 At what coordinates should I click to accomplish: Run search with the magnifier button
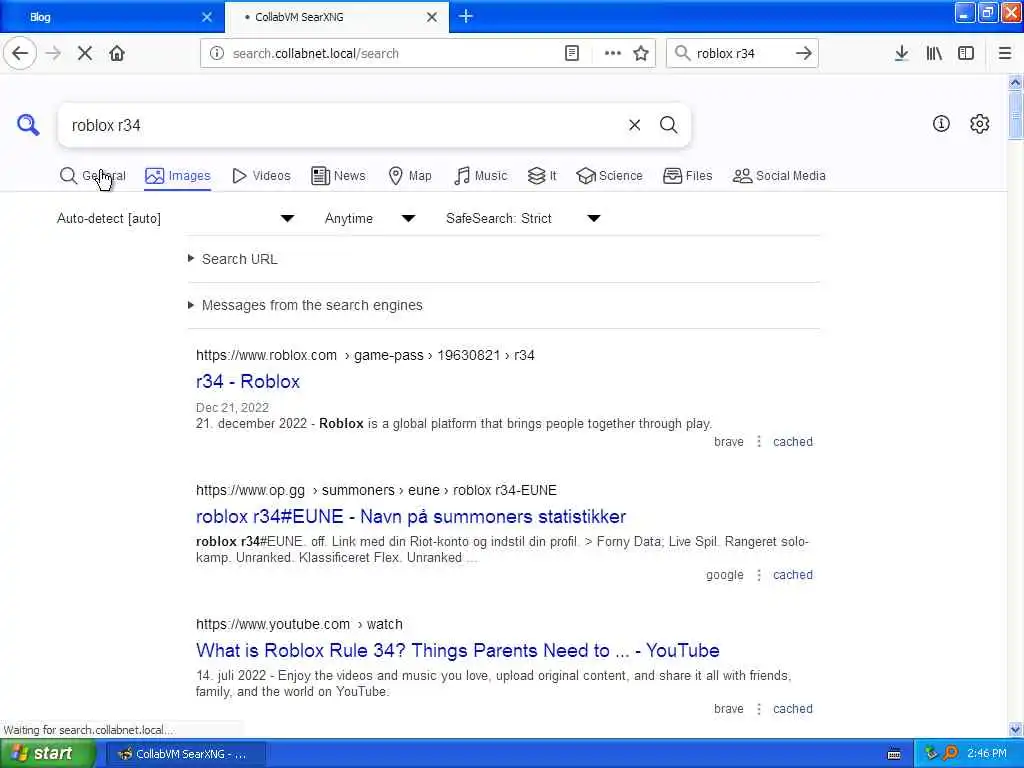point(668,125)
